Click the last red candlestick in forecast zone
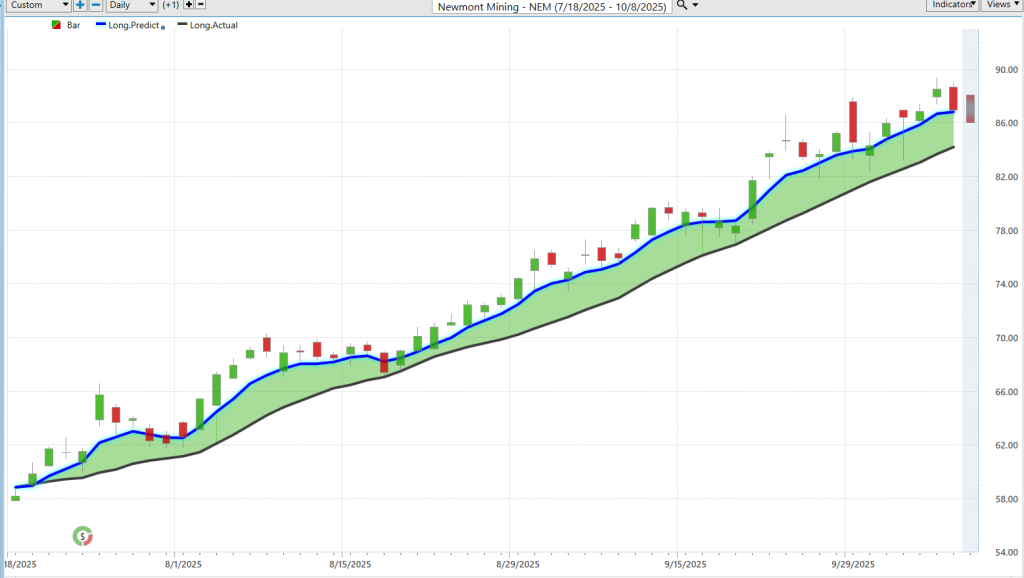The image size is (1024, 578). coord(970,108)
